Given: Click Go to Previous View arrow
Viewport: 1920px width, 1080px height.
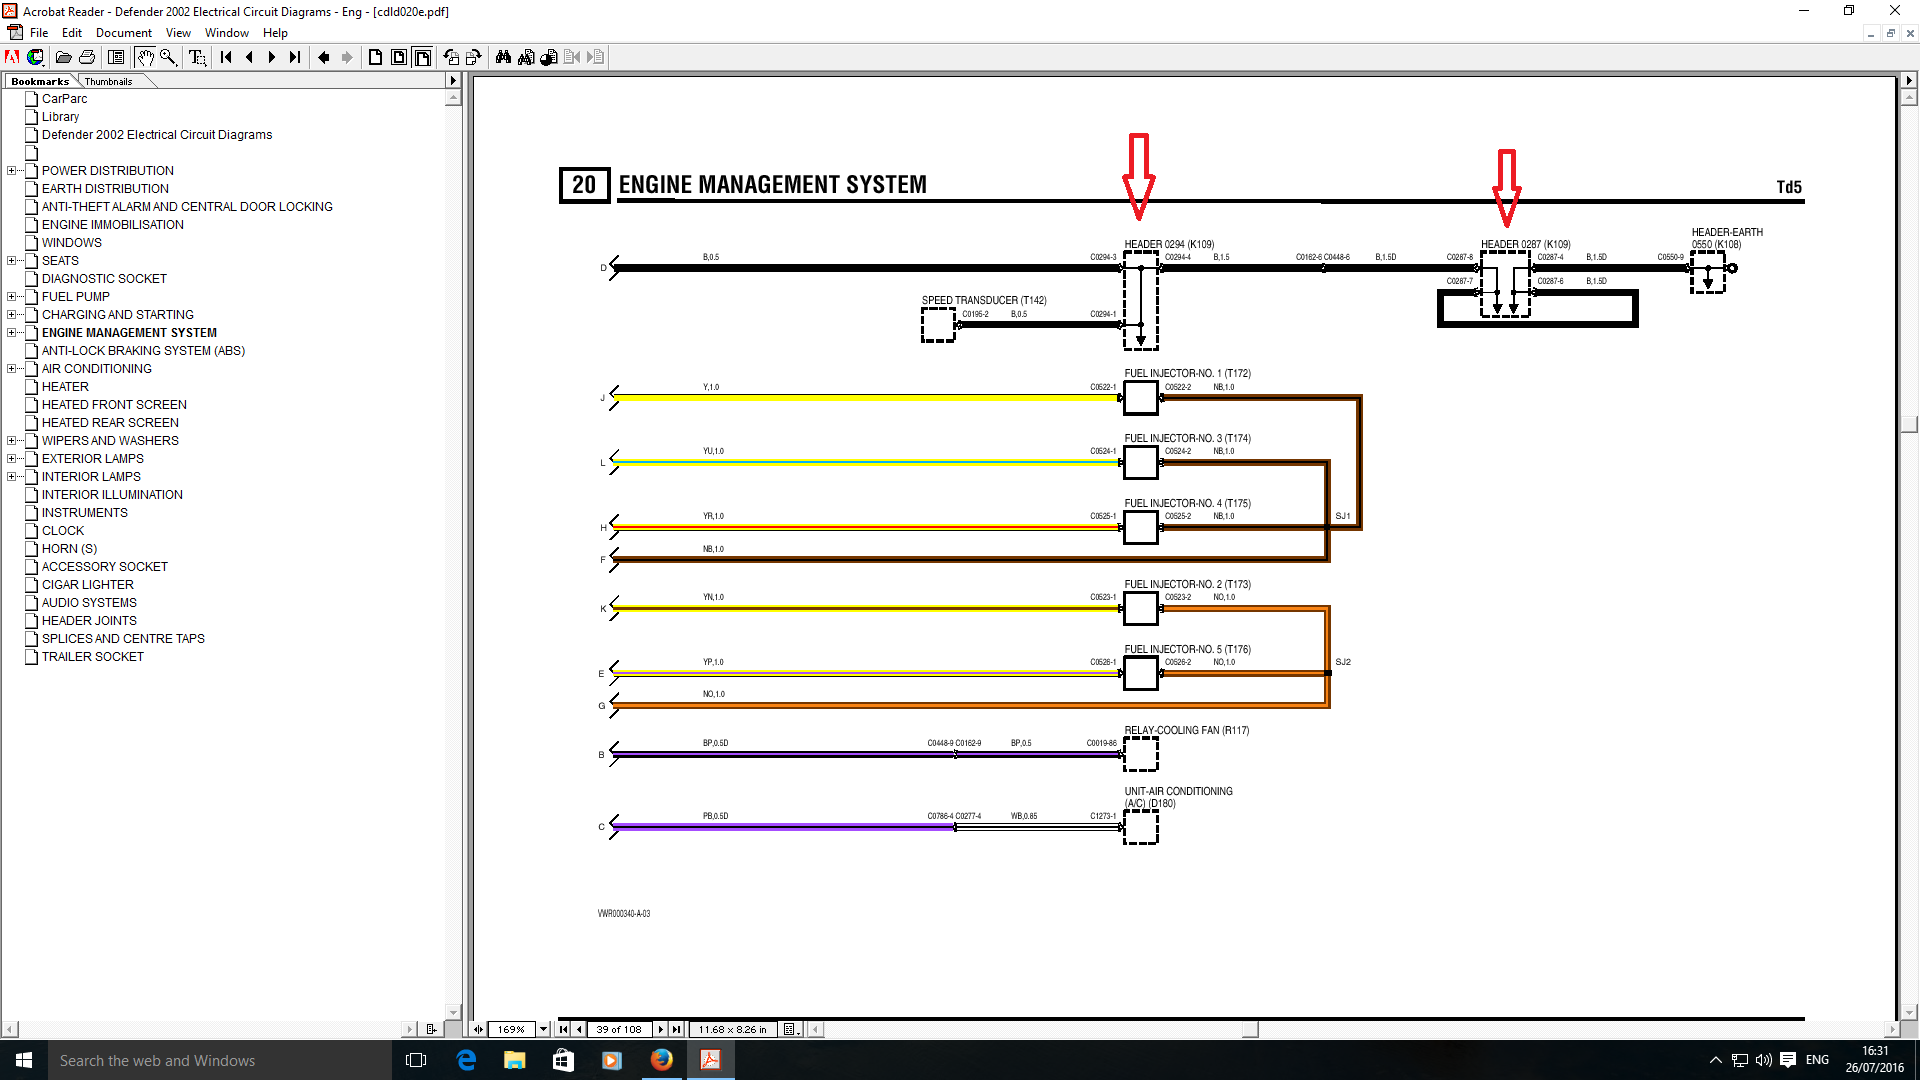Looking at the screenshot, I should tap(324, 57).
